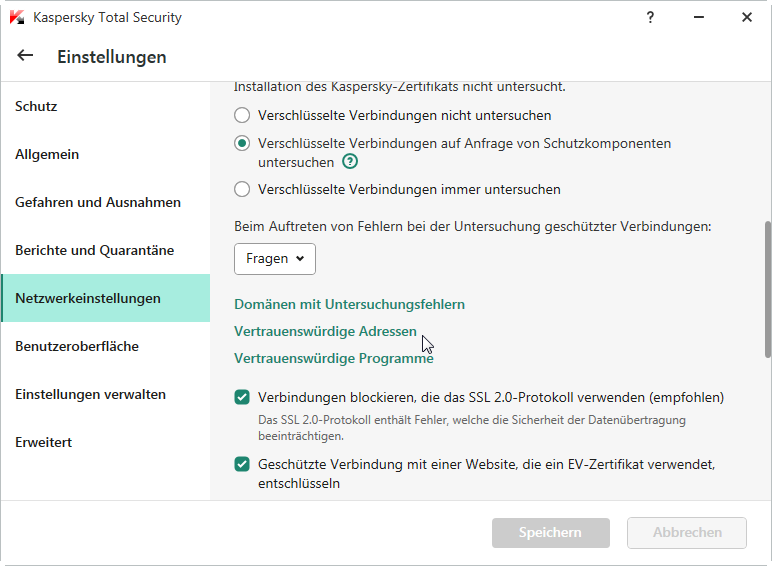This screenshot has width=772, height=566.
Task: Click the green help icon beside 'untersuchen'
Action: point(350,161)
